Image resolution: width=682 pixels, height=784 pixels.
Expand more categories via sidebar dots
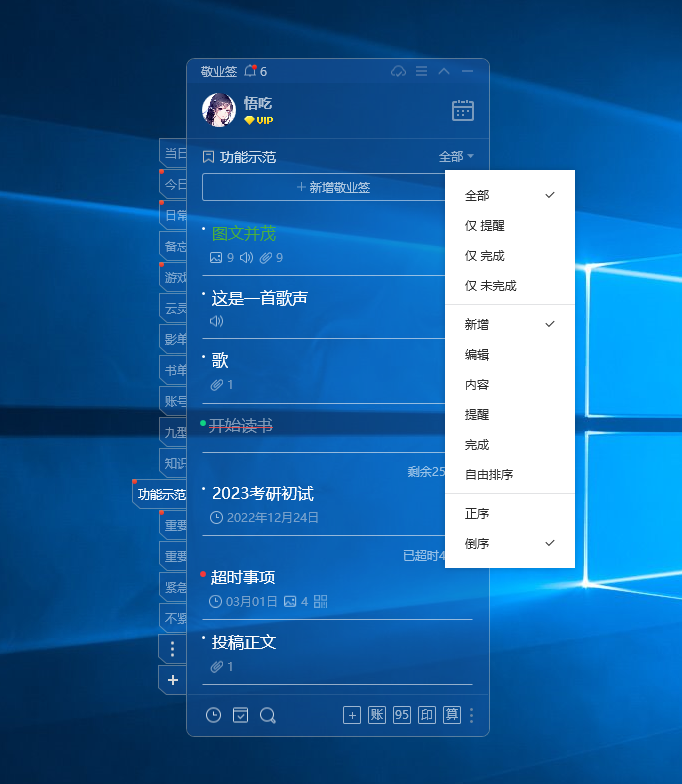click(x=172, y=649)
